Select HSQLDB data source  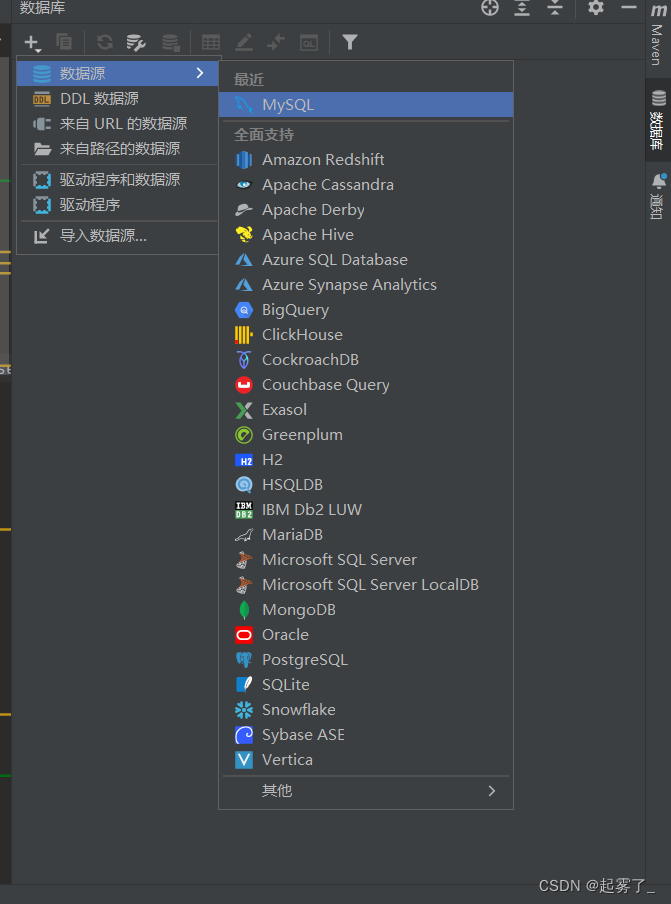point(366,485)
